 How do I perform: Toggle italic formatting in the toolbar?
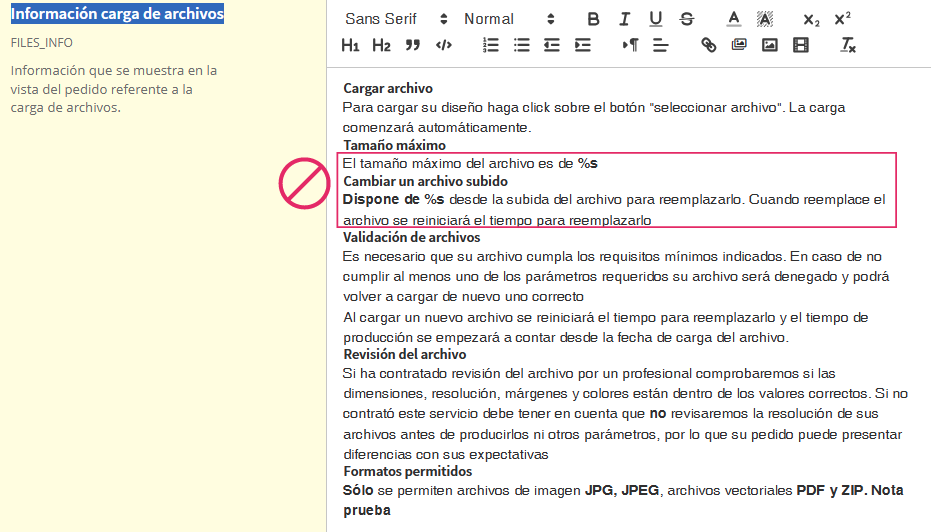pos(625,19)
